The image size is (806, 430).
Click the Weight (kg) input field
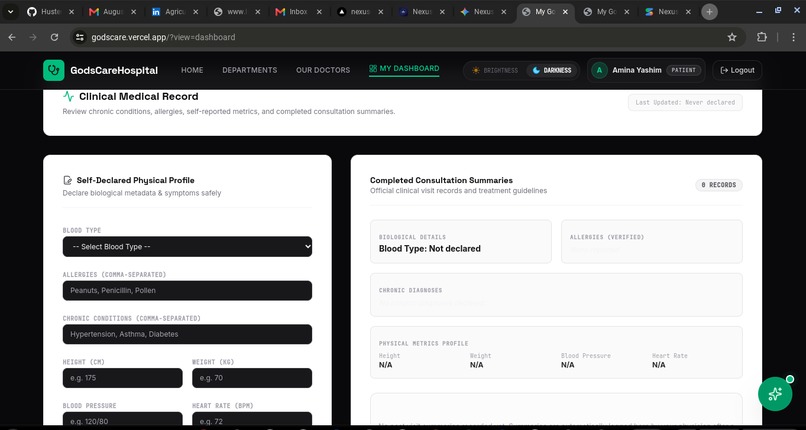tap(252, 378)
